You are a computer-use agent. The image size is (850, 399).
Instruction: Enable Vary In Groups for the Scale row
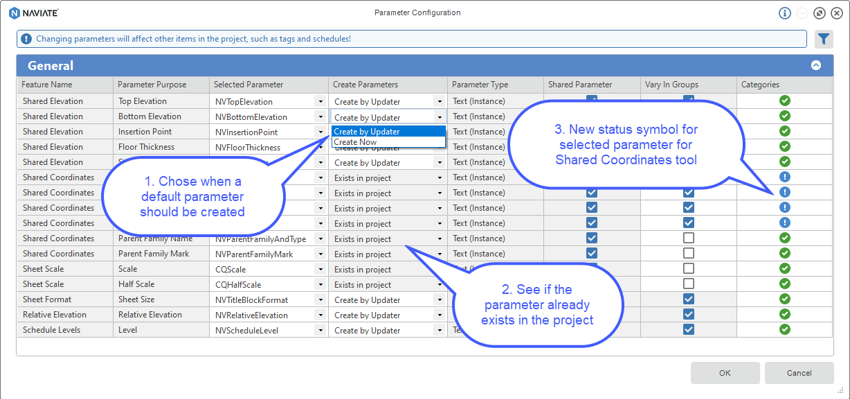pyautogui.click(x=688, y=268)
